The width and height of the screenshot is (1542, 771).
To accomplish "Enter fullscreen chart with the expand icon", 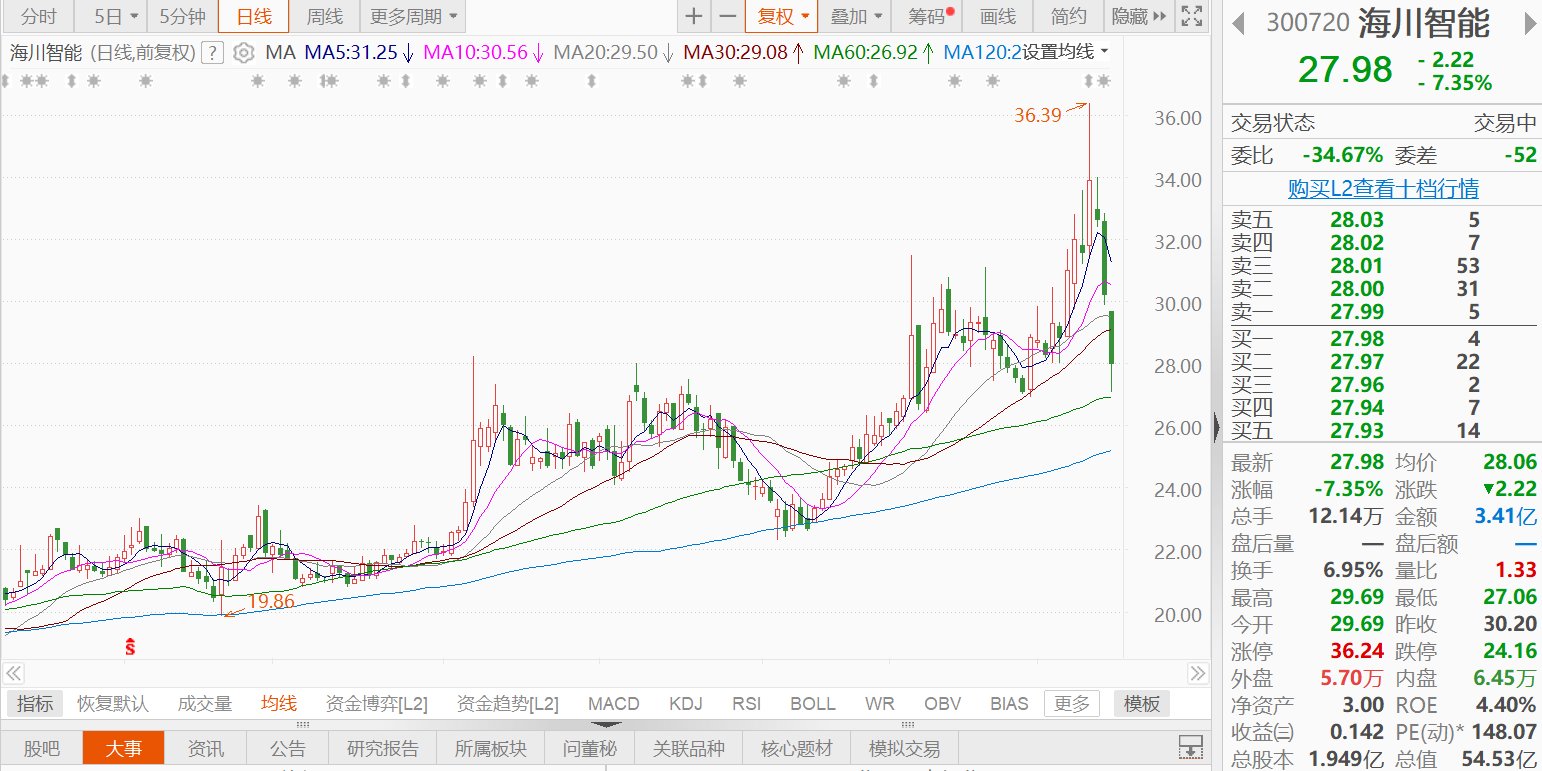I will click(1190, 16).
